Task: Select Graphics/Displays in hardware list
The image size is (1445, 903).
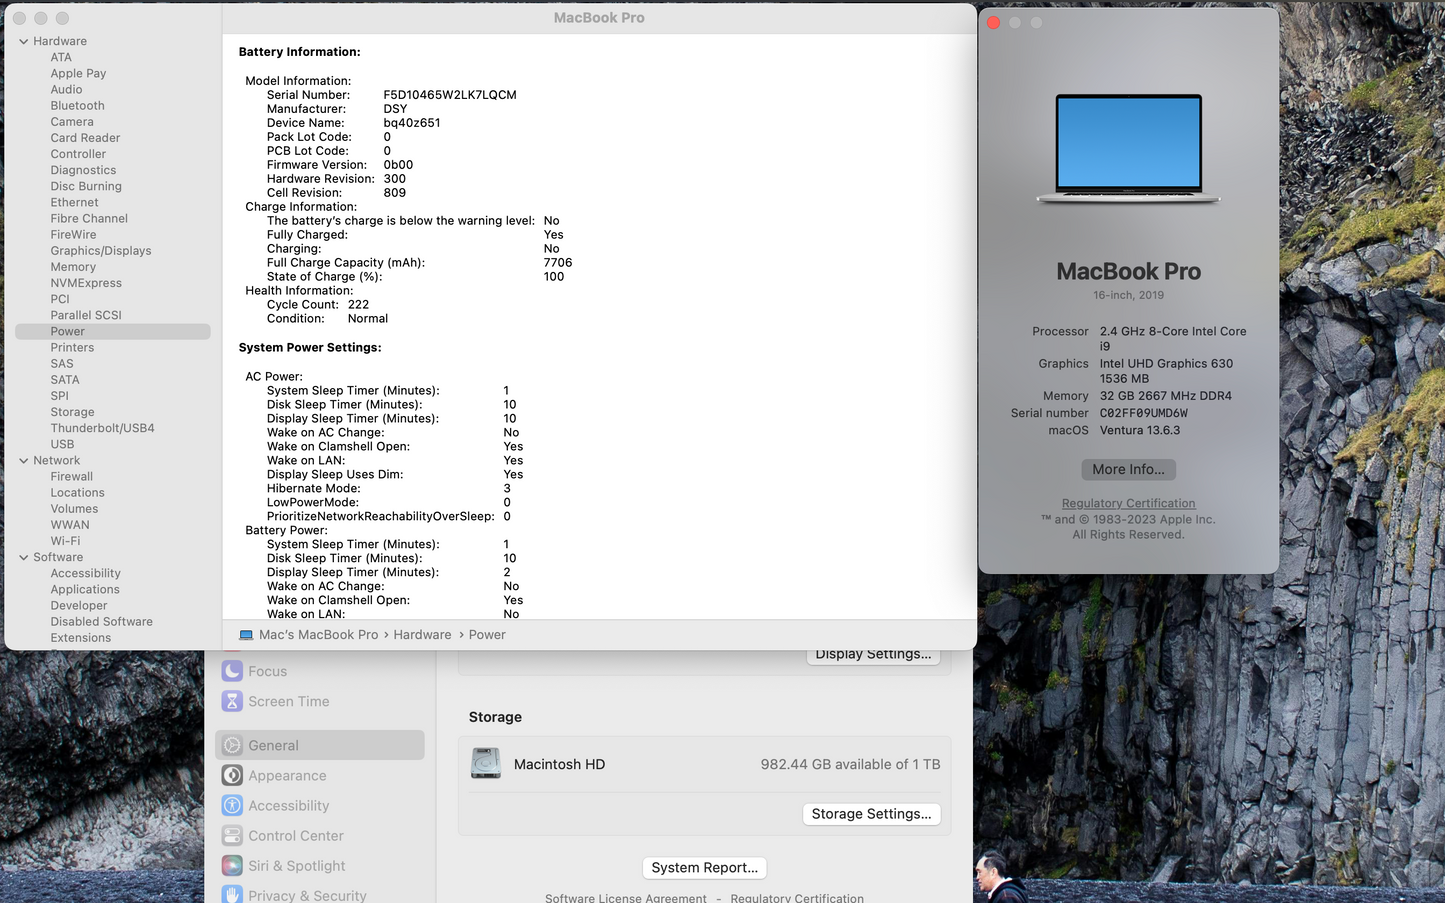Action: pyautogui.click(x=101, y=251)
